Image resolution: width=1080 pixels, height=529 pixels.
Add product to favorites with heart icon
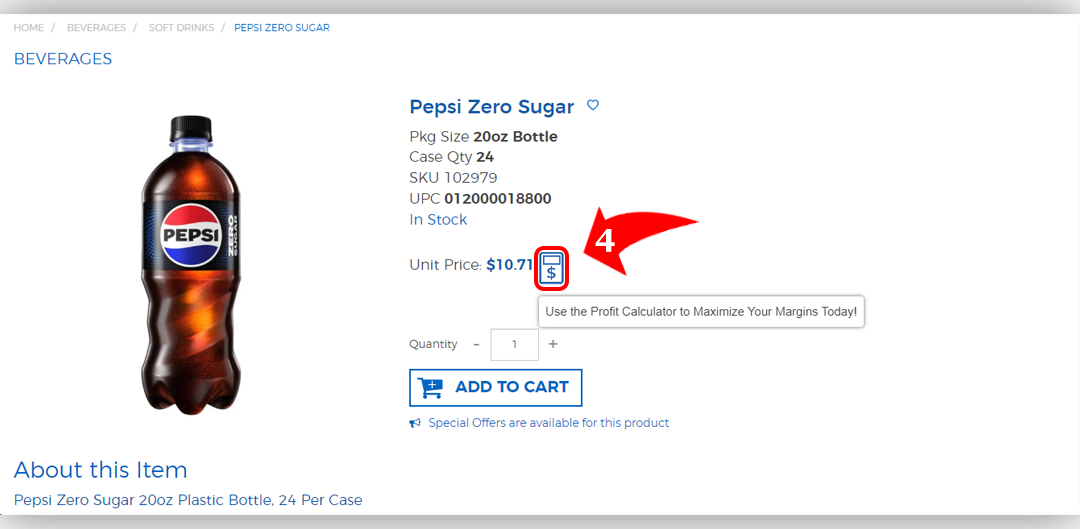coord(593,105)
